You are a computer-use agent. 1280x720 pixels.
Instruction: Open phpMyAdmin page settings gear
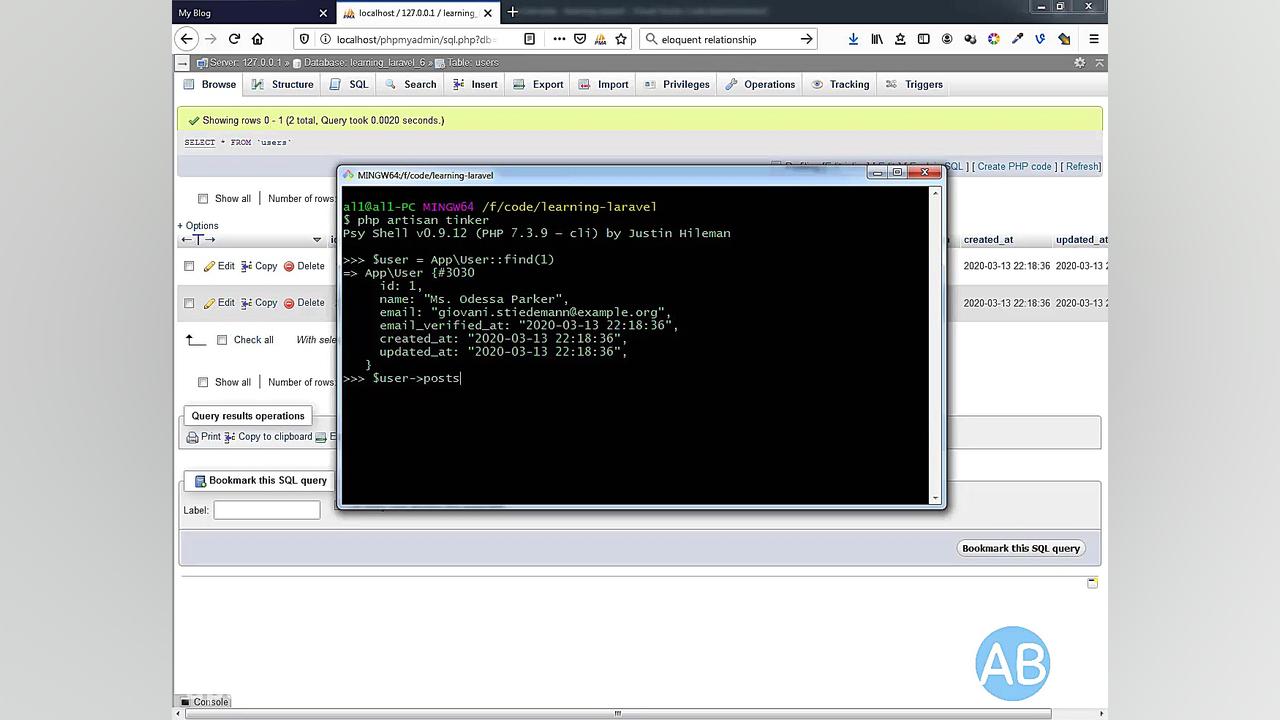pyautogui.click(x=1080, y=62)
